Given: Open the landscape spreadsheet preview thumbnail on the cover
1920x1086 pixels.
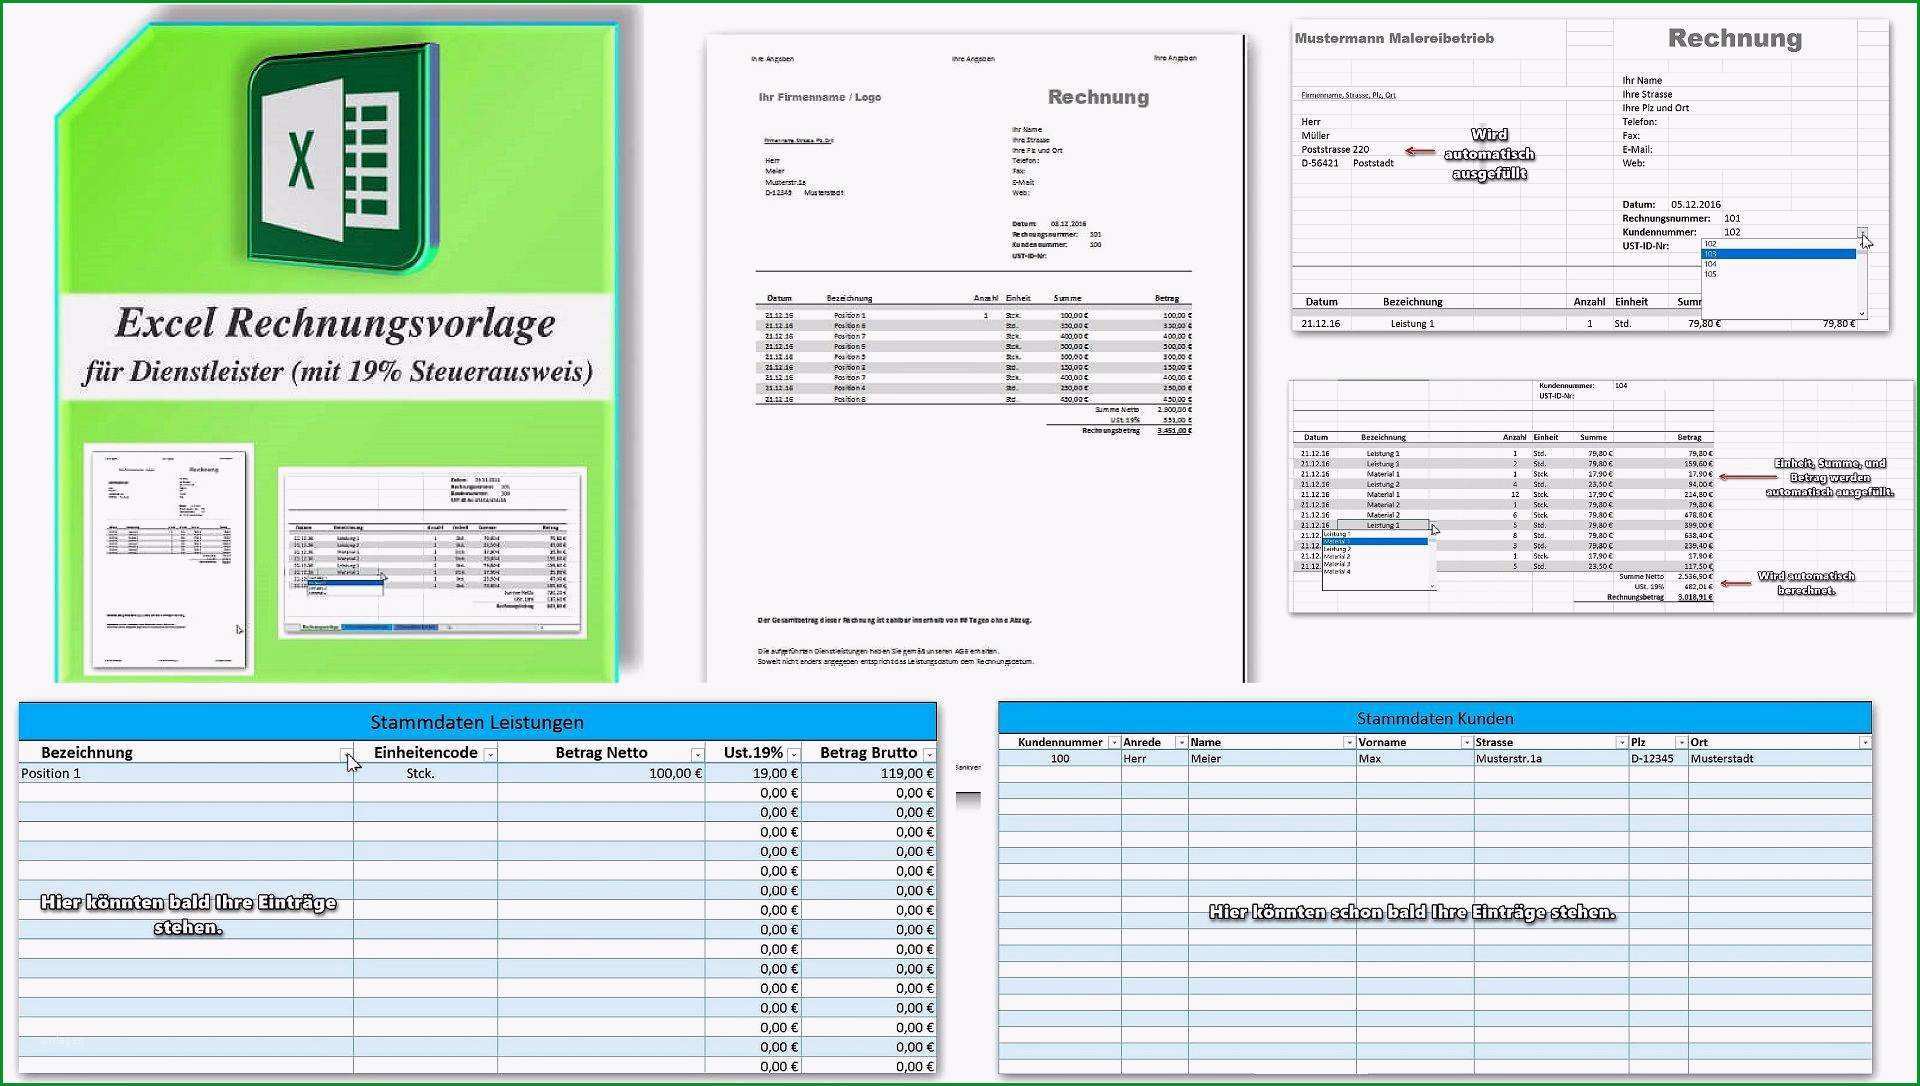Looking at the screenshot, I should [x=432, y=552].
